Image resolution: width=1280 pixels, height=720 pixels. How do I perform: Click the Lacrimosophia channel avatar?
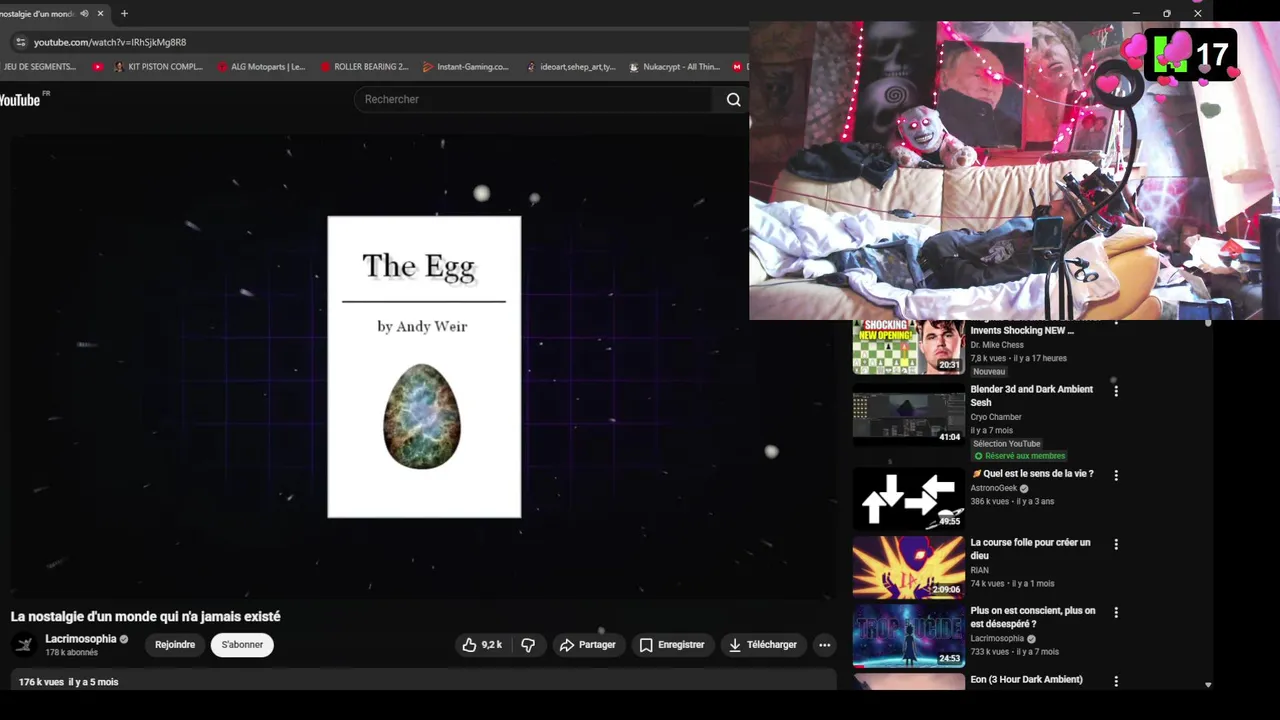[x=25, y=645]
